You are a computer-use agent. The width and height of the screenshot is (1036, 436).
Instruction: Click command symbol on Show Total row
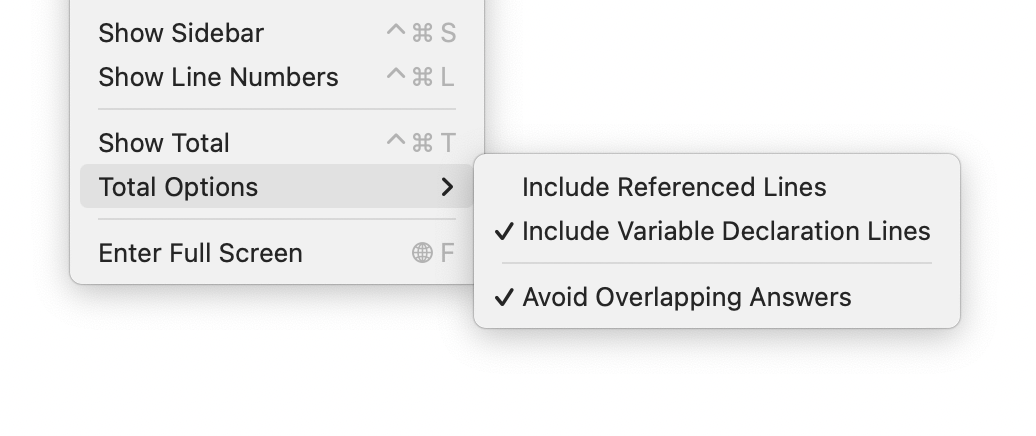tap(422, 143)
